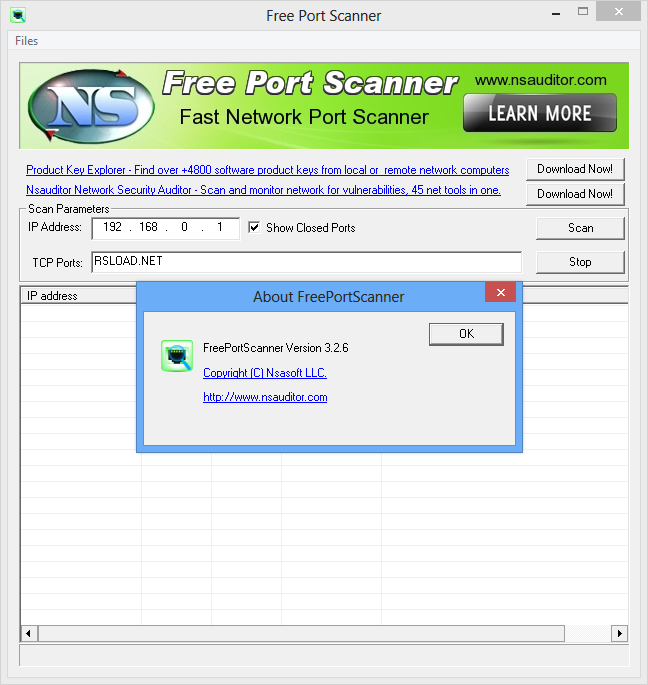Click the FreePortScanner icon in About dialog
This screenshot has width=648, height=685.
click(177, 356)
